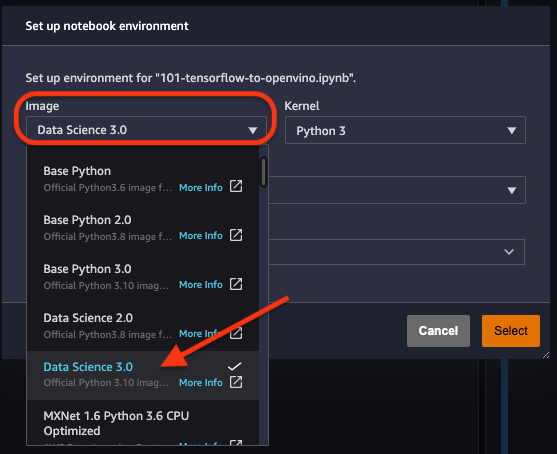Open More Info link for Base Python 2.0
Screen dimensions: 557x454
201,236
